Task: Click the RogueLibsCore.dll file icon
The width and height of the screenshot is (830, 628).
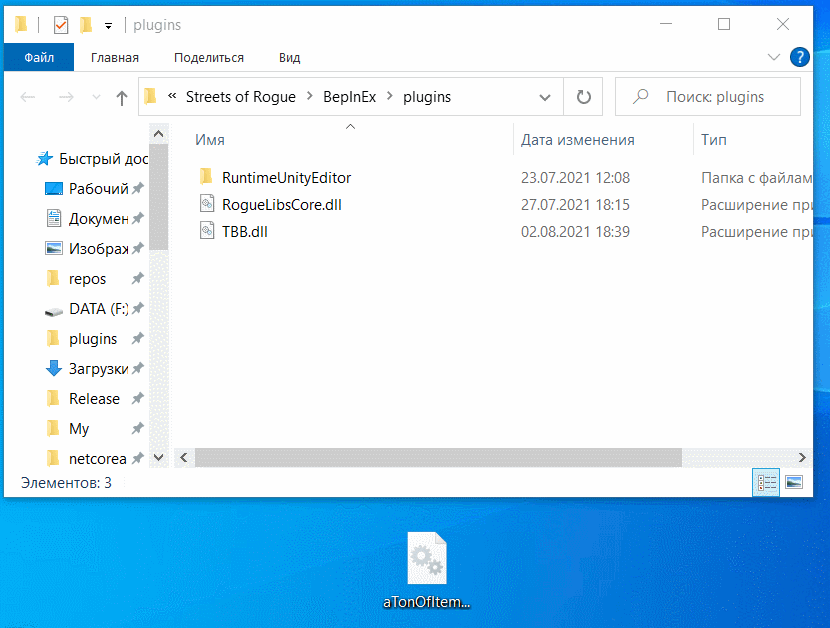Action: pyautogui.click(x=207, y=204)
